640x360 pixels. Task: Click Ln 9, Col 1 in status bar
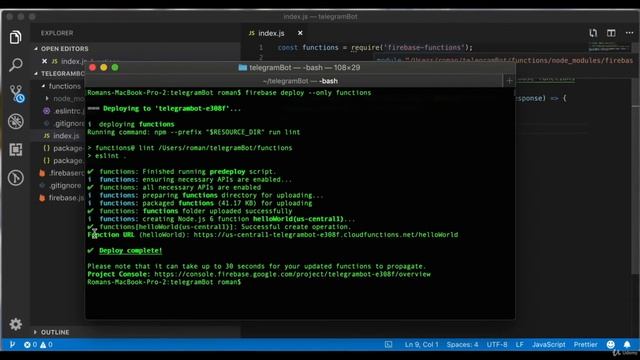[x=421, y=345]
